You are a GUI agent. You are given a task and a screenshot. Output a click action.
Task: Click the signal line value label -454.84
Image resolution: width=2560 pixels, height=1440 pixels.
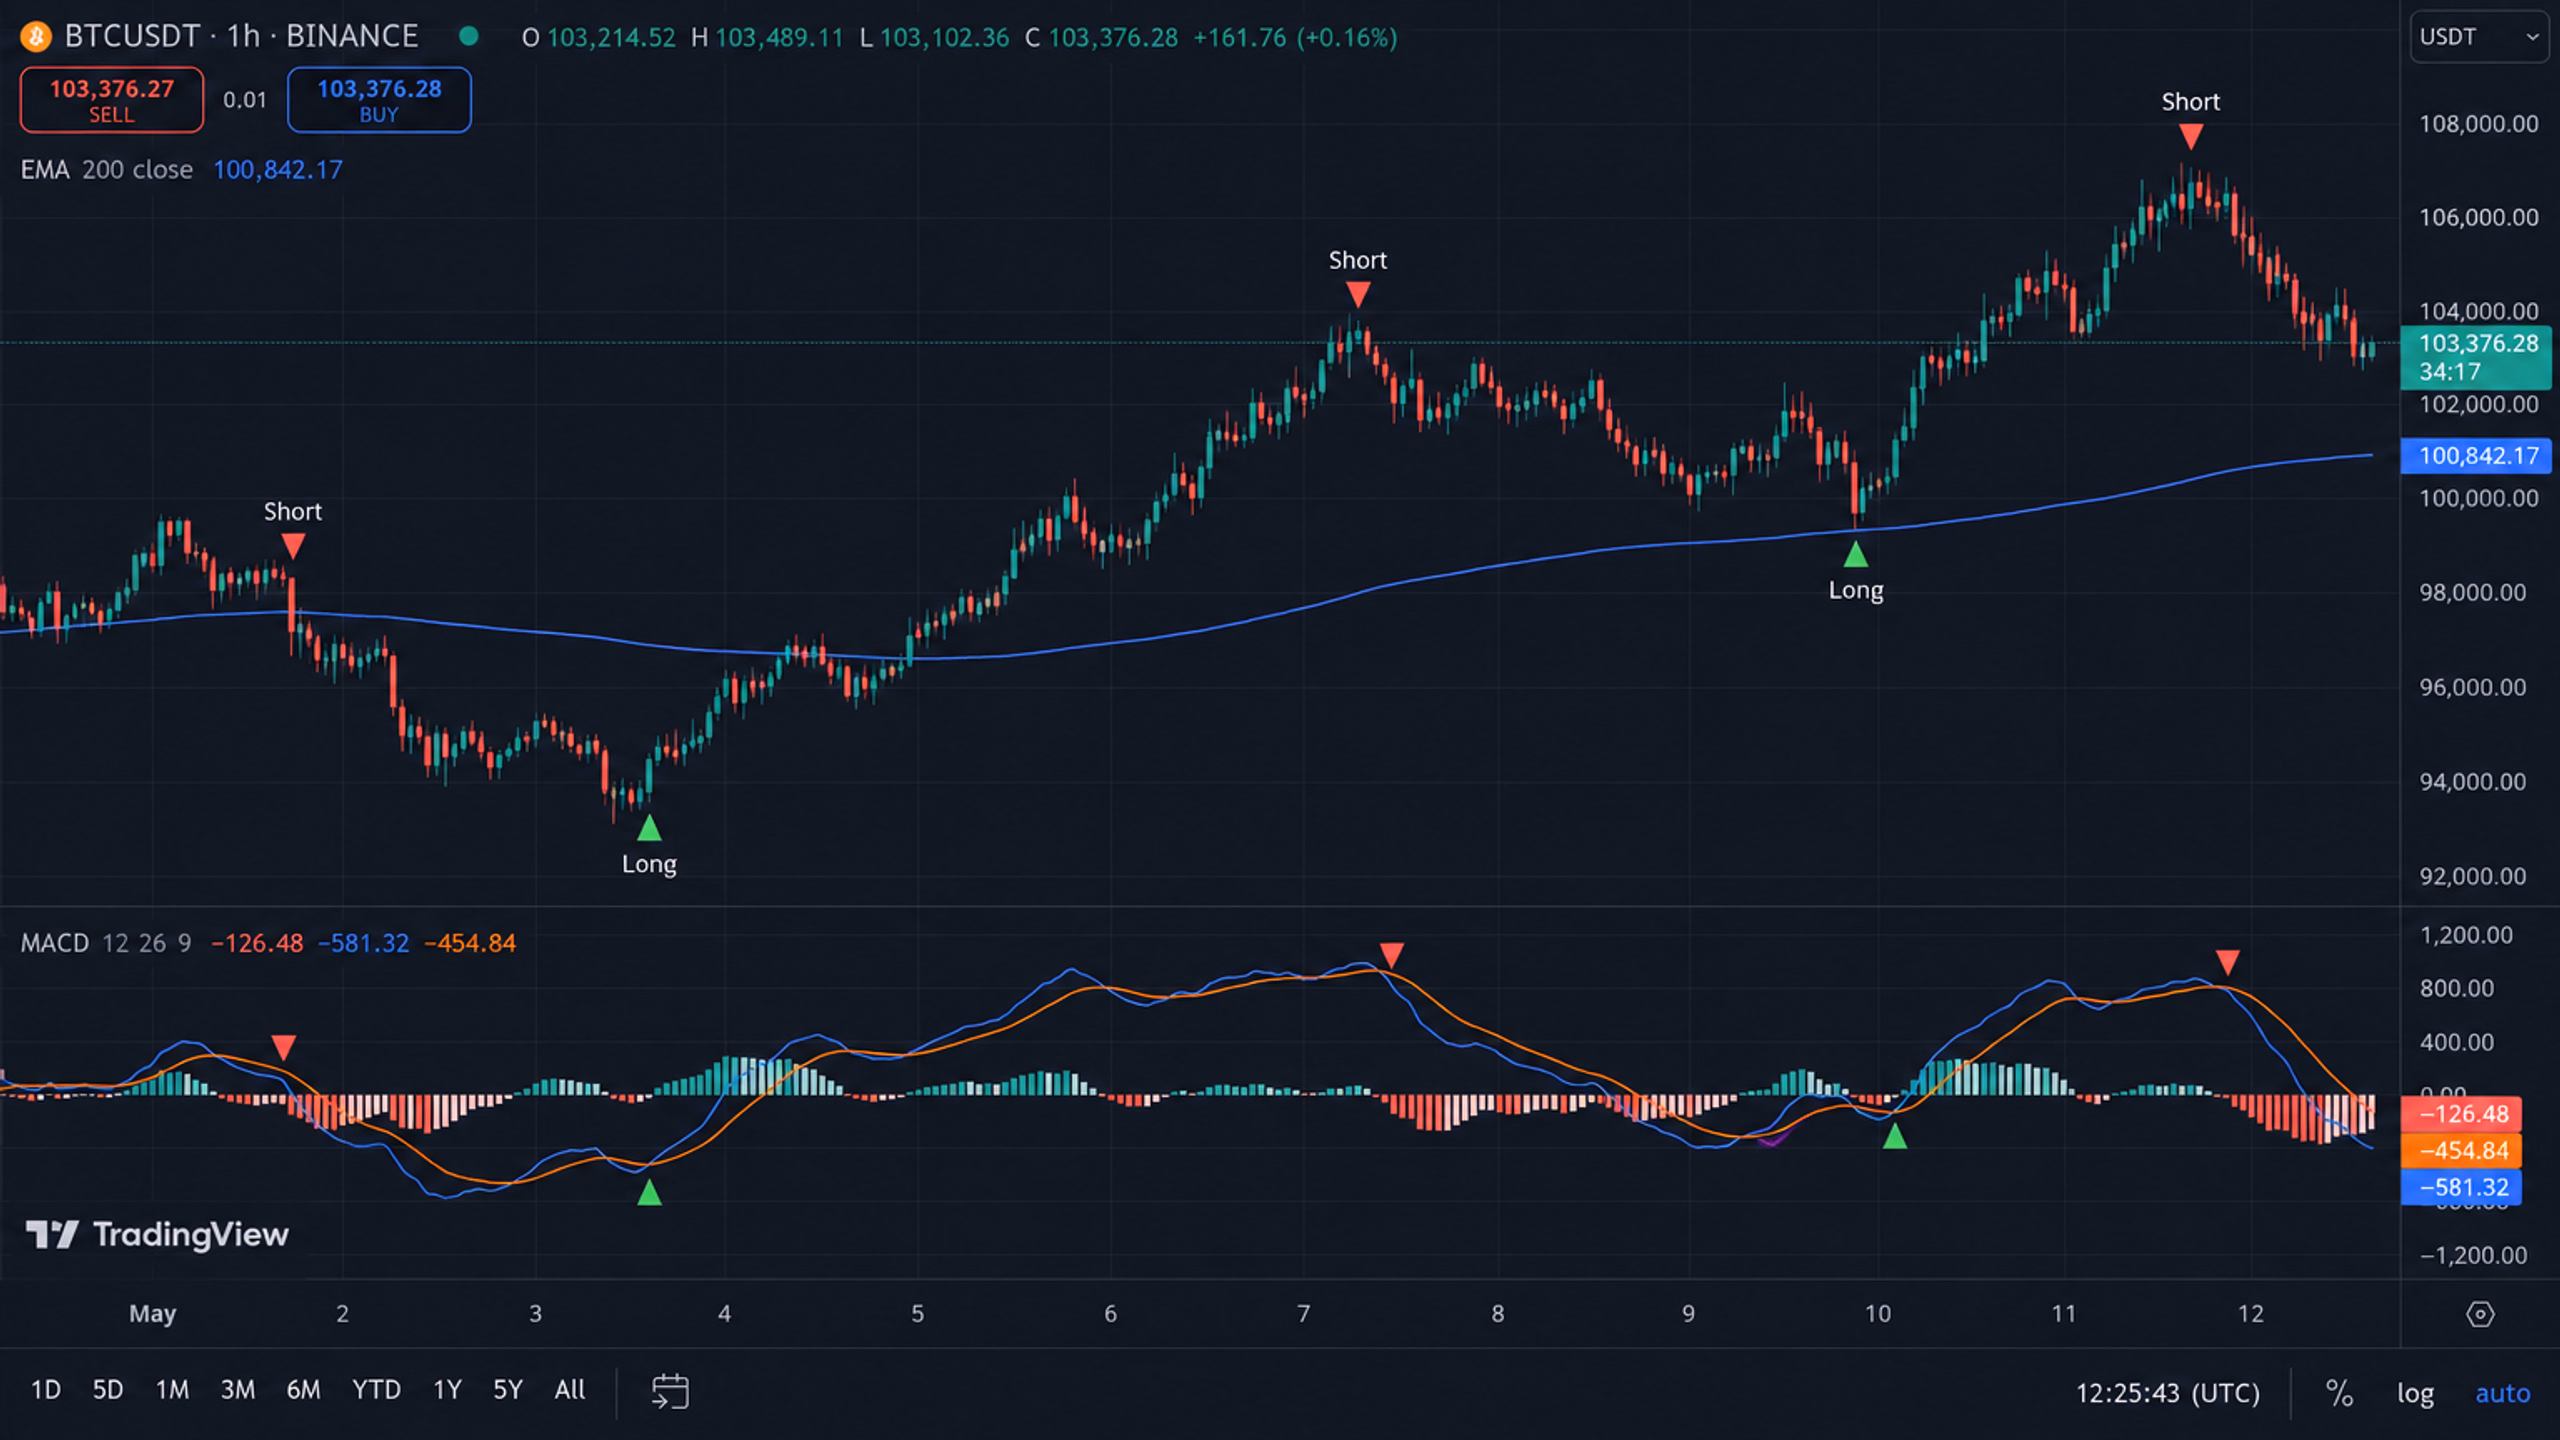(2462, 1151)
